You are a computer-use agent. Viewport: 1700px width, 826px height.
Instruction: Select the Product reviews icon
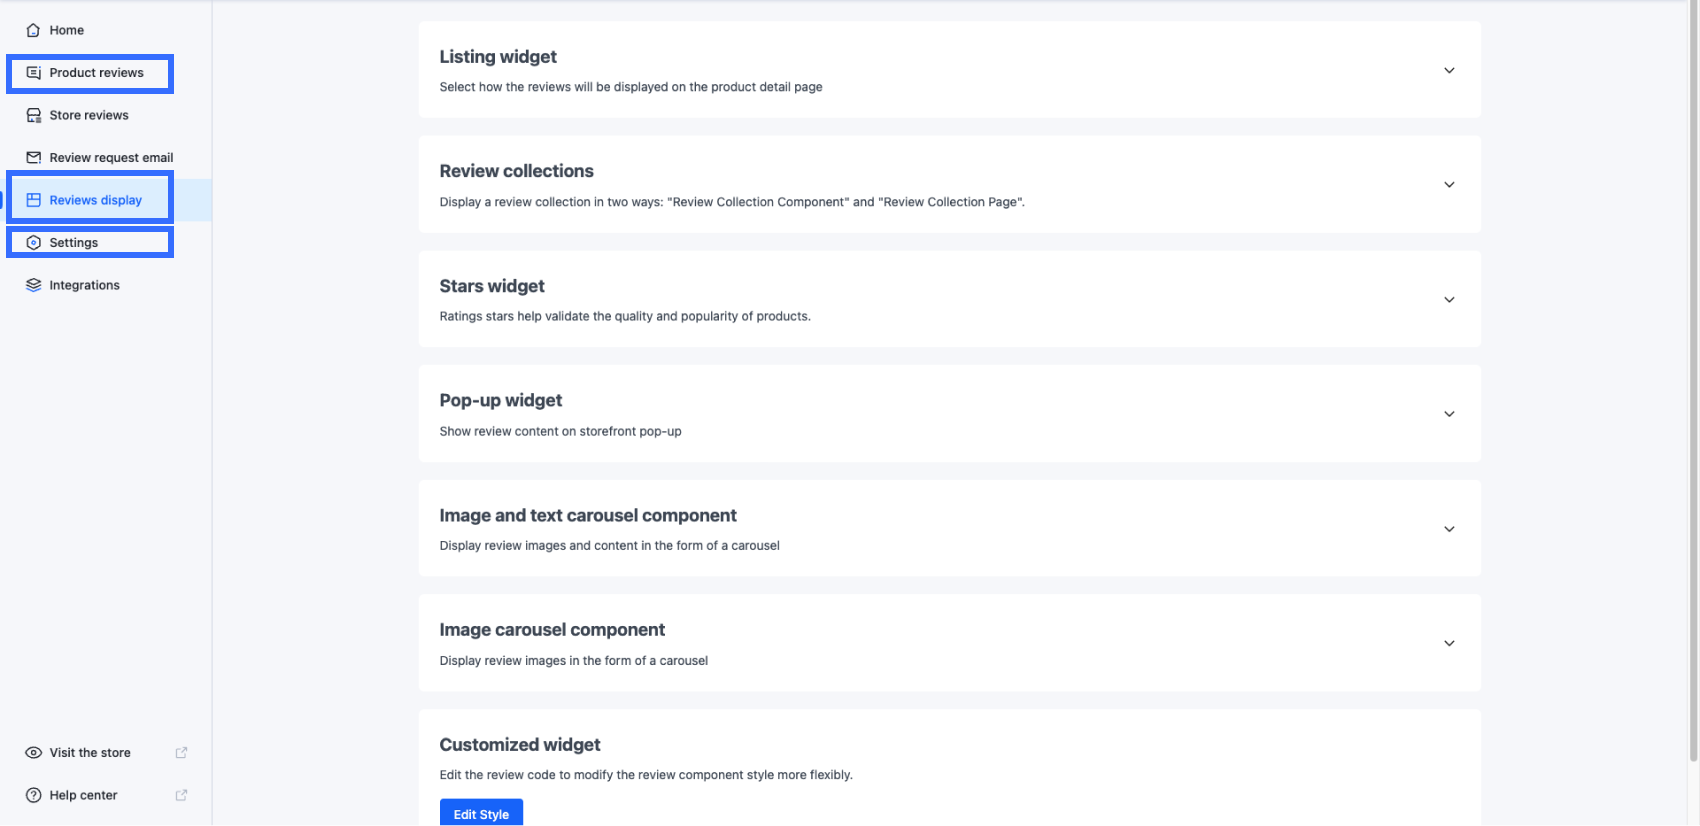(33, 72)
